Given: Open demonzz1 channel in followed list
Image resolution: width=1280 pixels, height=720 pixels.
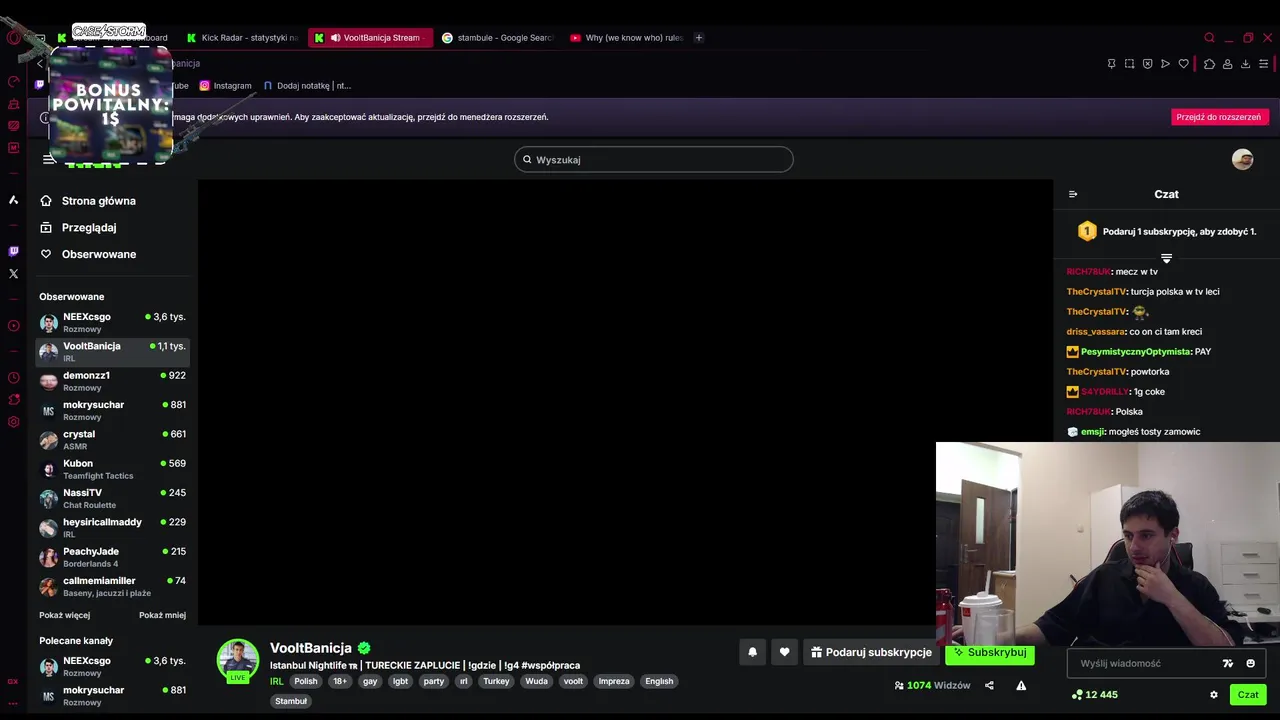Looking at the screenshot, I should (x=112, y=381).
